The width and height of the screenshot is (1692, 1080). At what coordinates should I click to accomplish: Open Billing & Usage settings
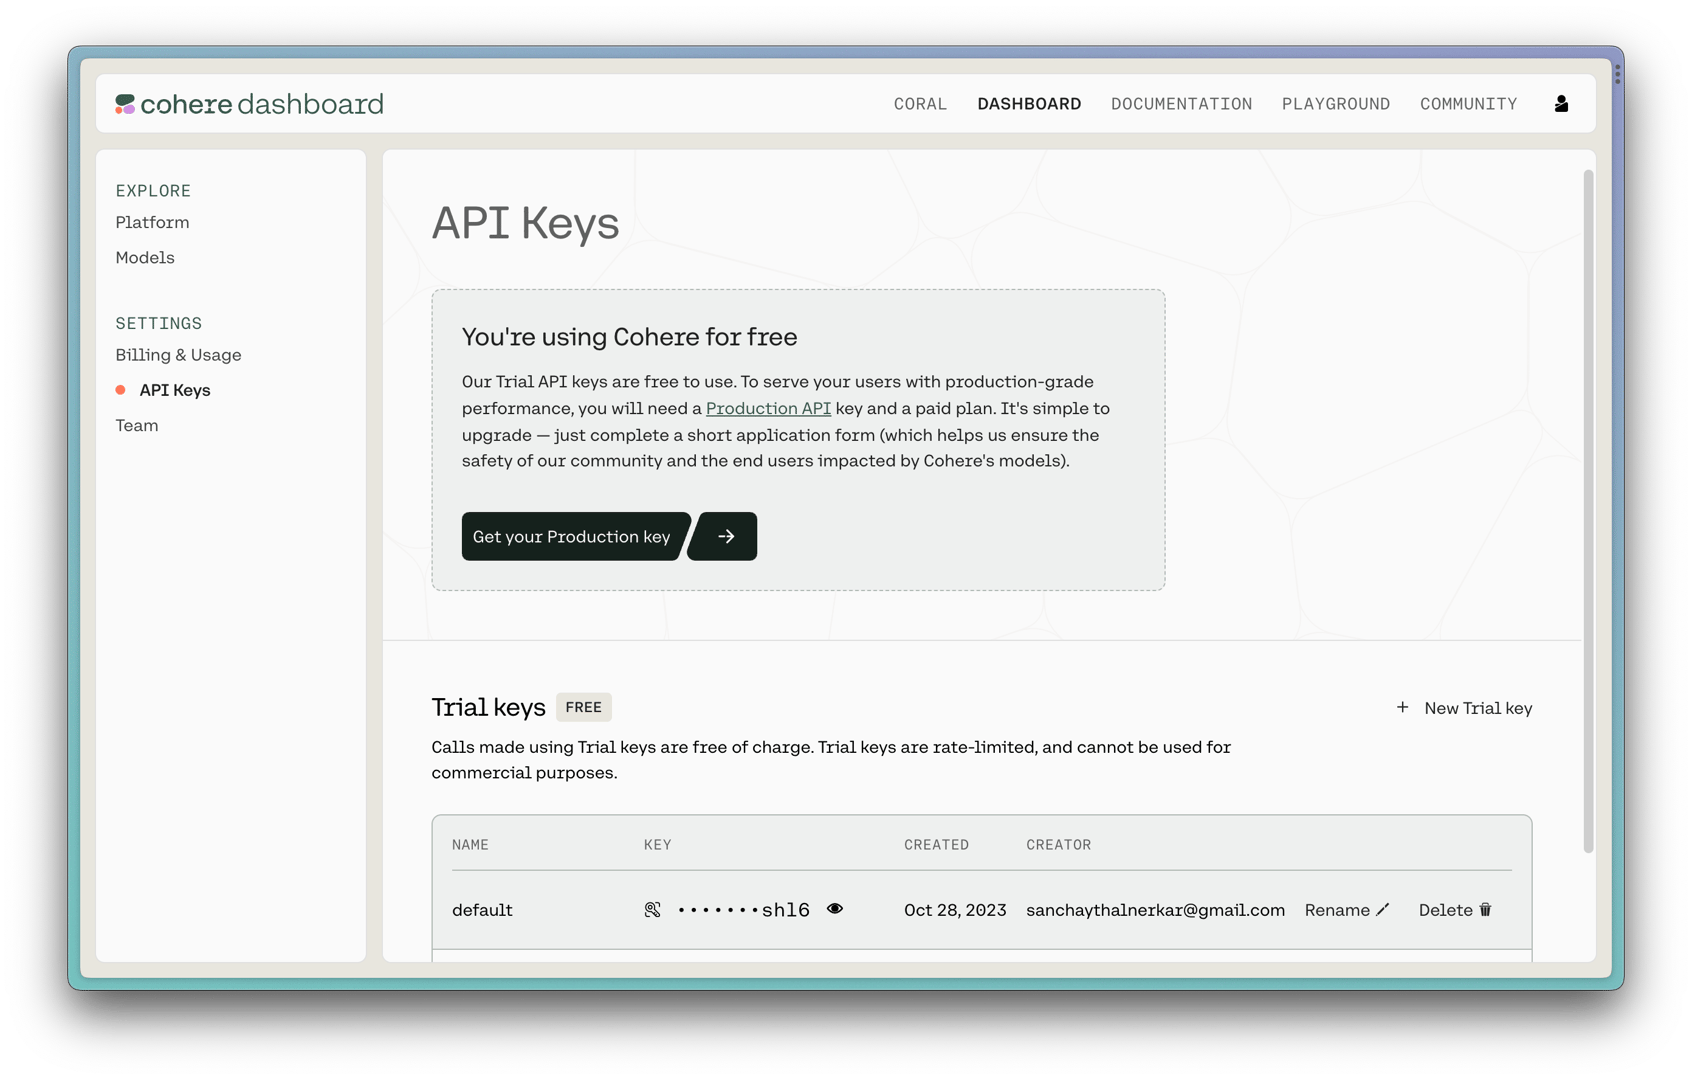[178, 355]
